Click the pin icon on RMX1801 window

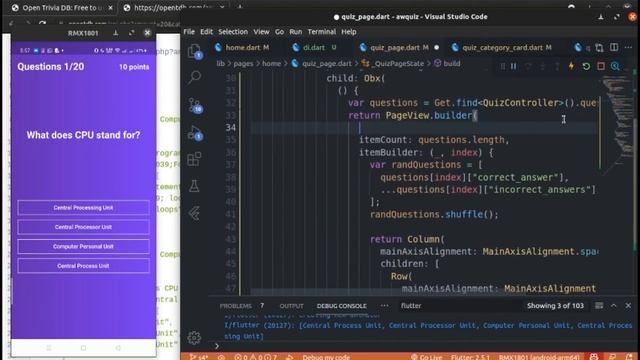click(116, 33)
